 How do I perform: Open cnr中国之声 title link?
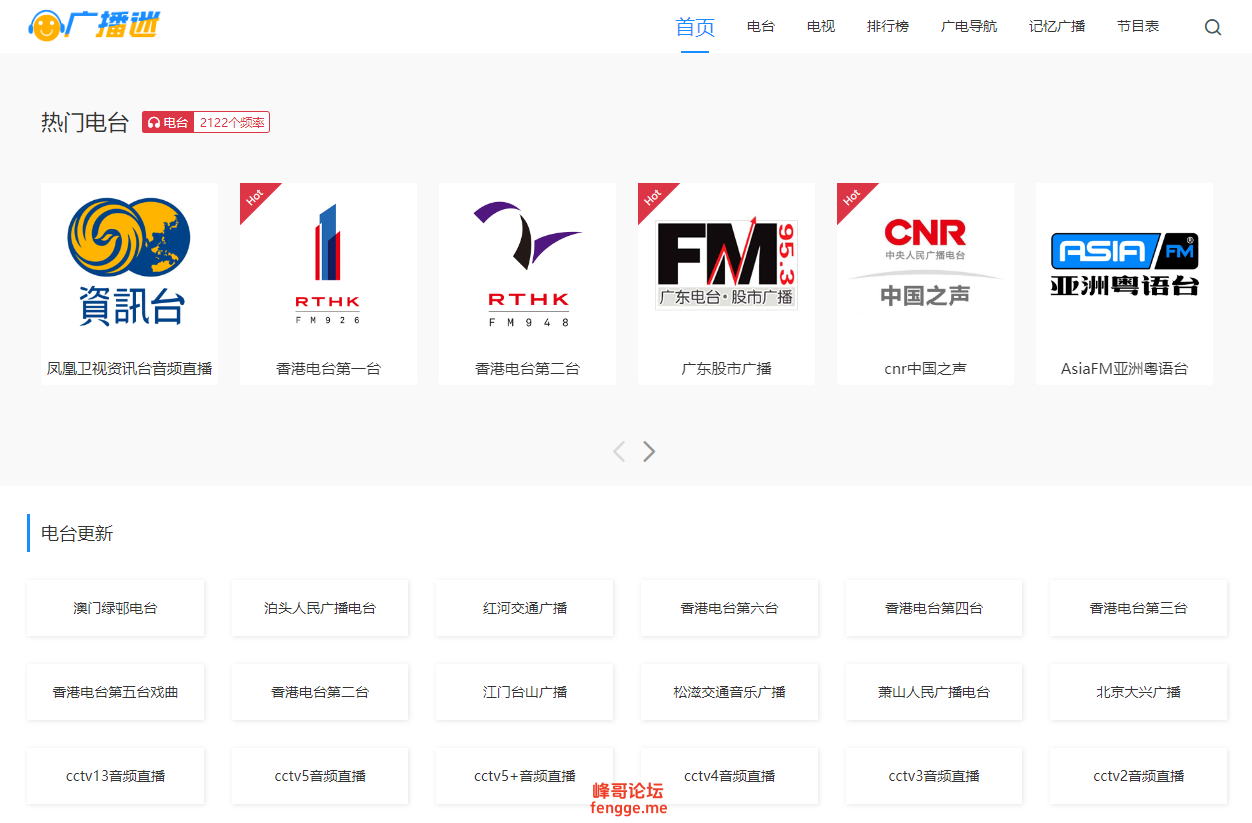pyautogui.click(x=925, y=368)
